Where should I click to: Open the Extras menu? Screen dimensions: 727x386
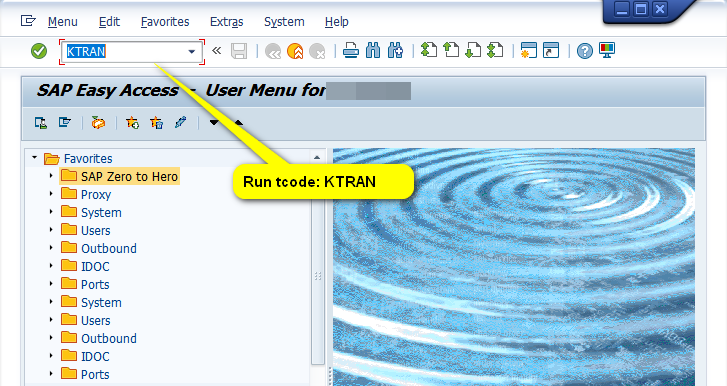[x=226, y=22]
